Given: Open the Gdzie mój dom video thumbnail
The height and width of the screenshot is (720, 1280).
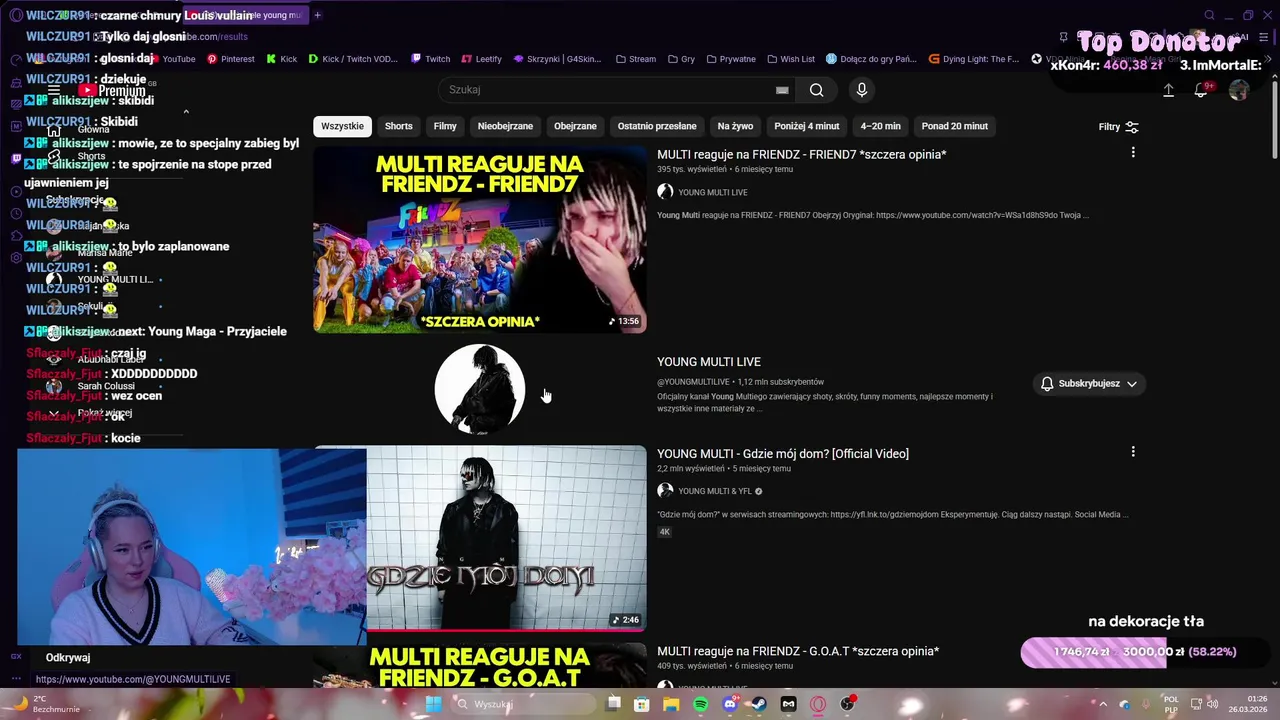Looking at the screenshot, I should click(x=506, y=538).
